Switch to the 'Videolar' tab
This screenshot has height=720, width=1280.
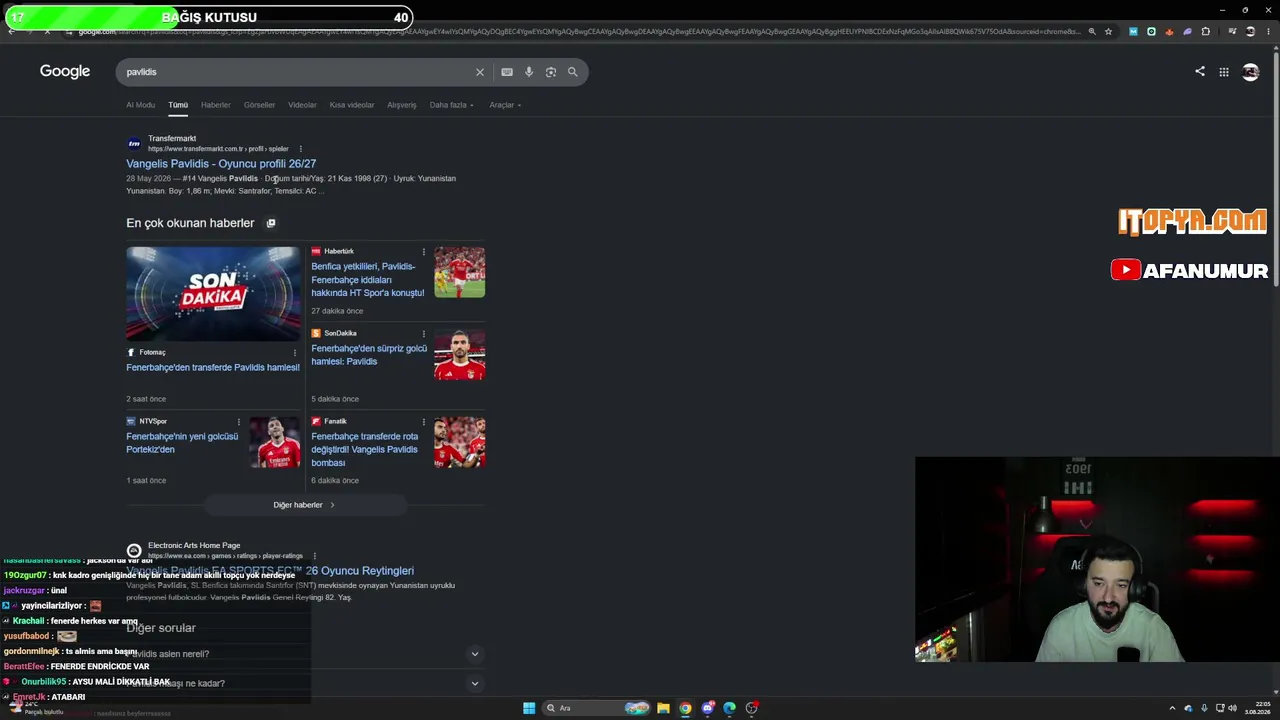coord(302,105)
